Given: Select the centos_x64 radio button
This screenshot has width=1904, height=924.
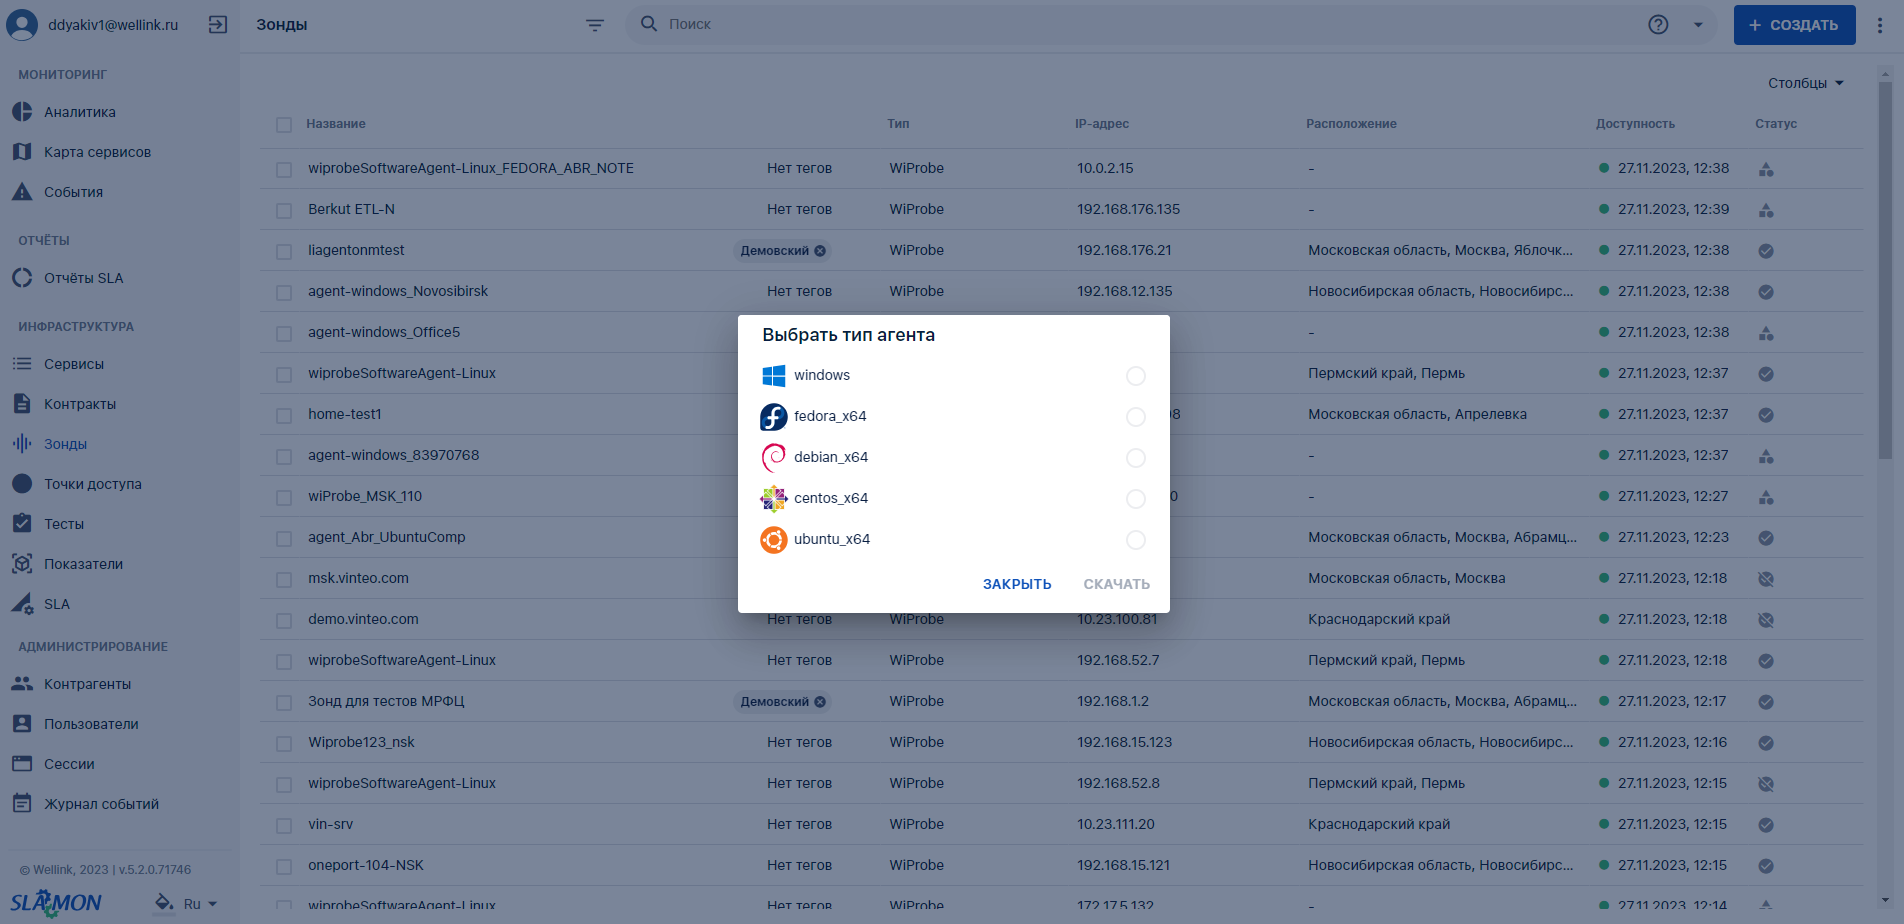Looking at the screenshot, I should tap(1136, 499).
